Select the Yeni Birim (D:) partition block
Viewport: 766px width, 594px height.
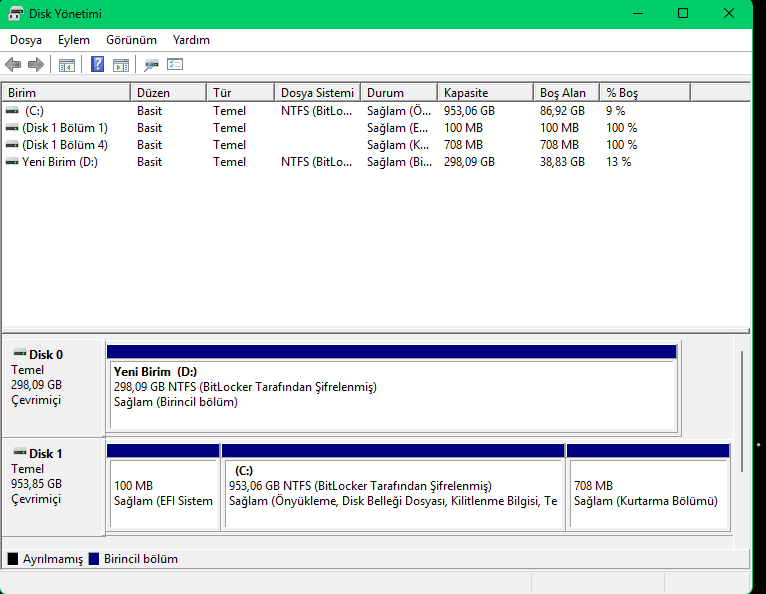[x=392, y=388]
